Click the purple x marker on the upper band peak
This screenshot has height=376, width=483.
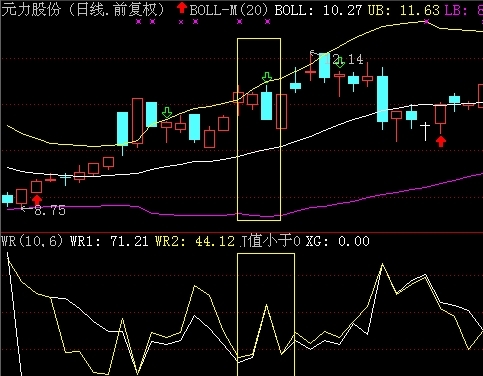click(427, 22)
